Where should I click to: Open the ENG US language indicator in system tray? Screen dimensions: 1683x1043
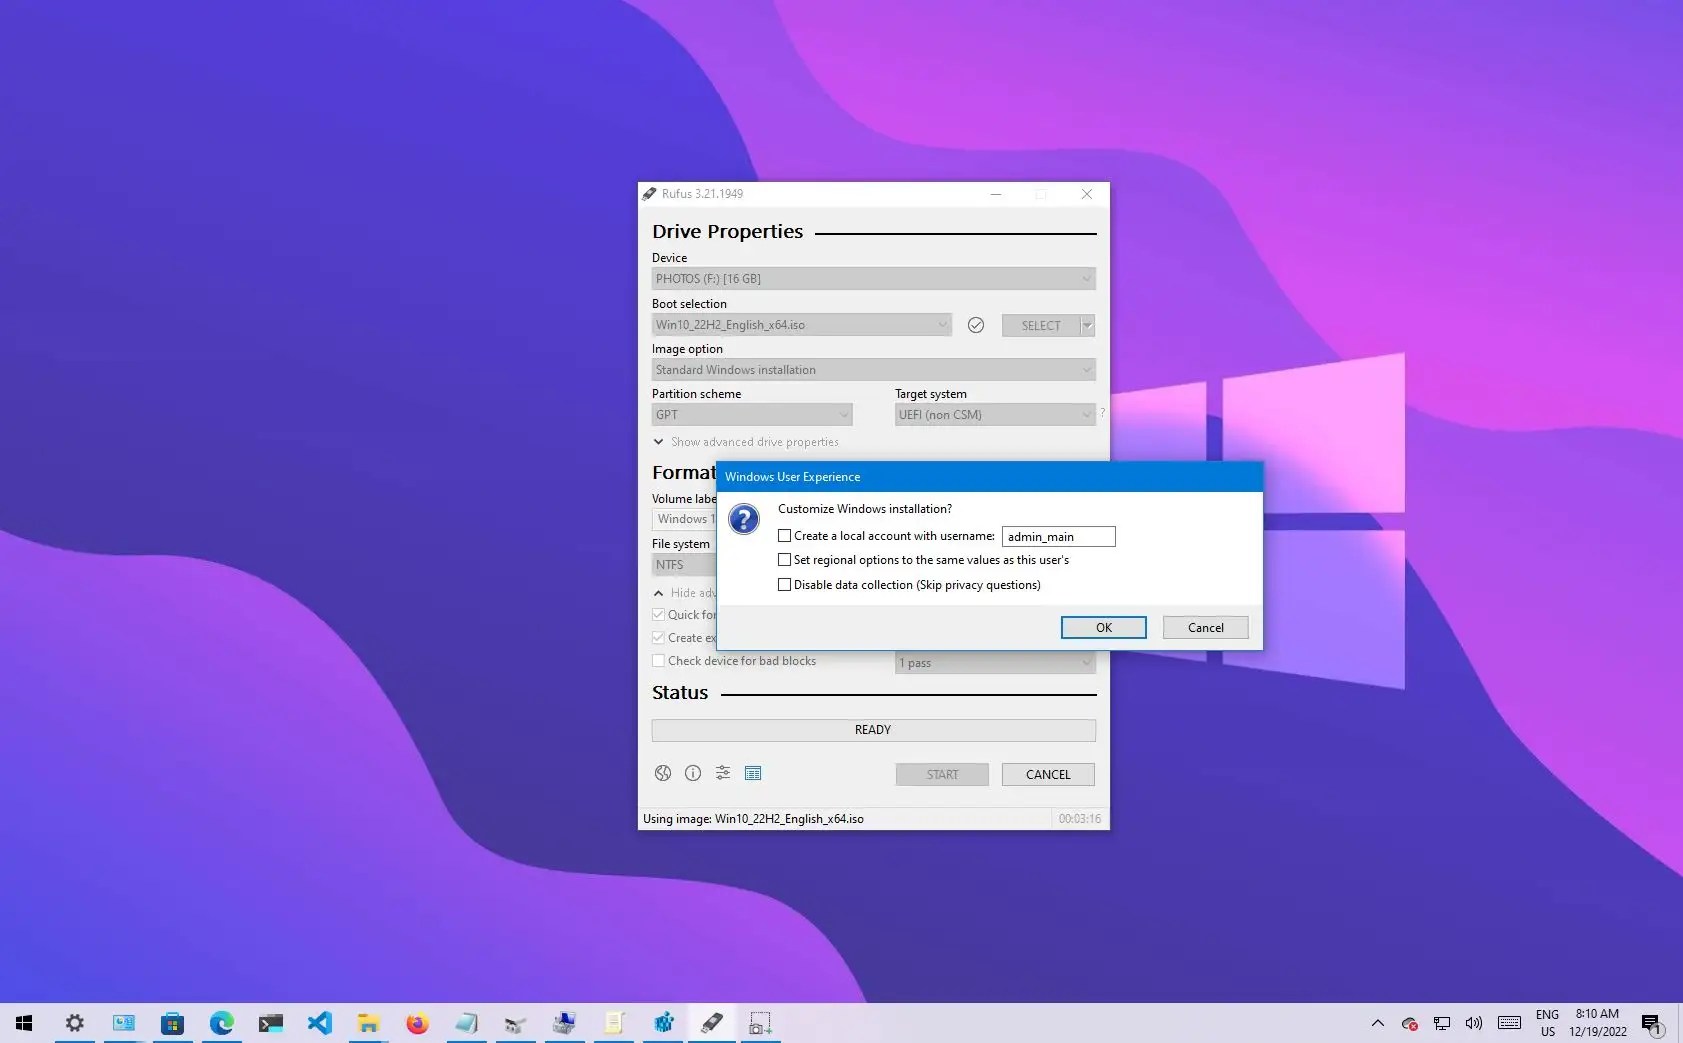click(1548, 1022)
